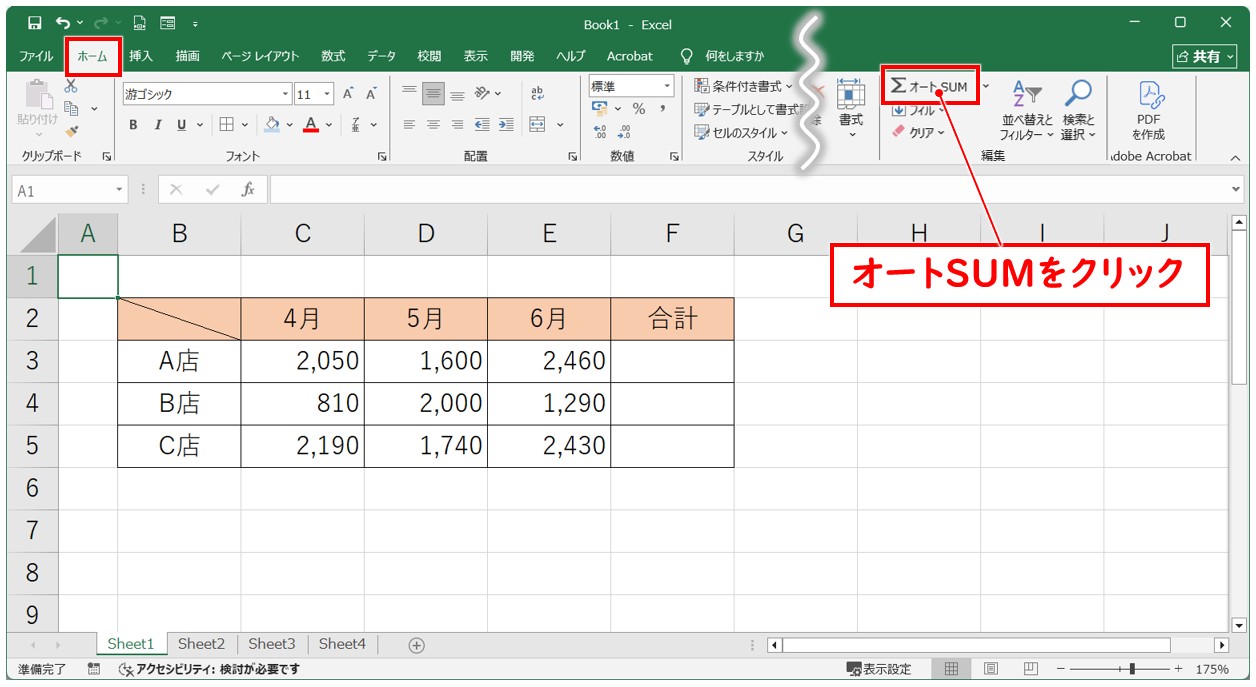Image resolution: width=1256 pixels, height=687 pixels.
Task: Click the AutoSUM (オートSUM) button
Action: [x=929, y=87]
